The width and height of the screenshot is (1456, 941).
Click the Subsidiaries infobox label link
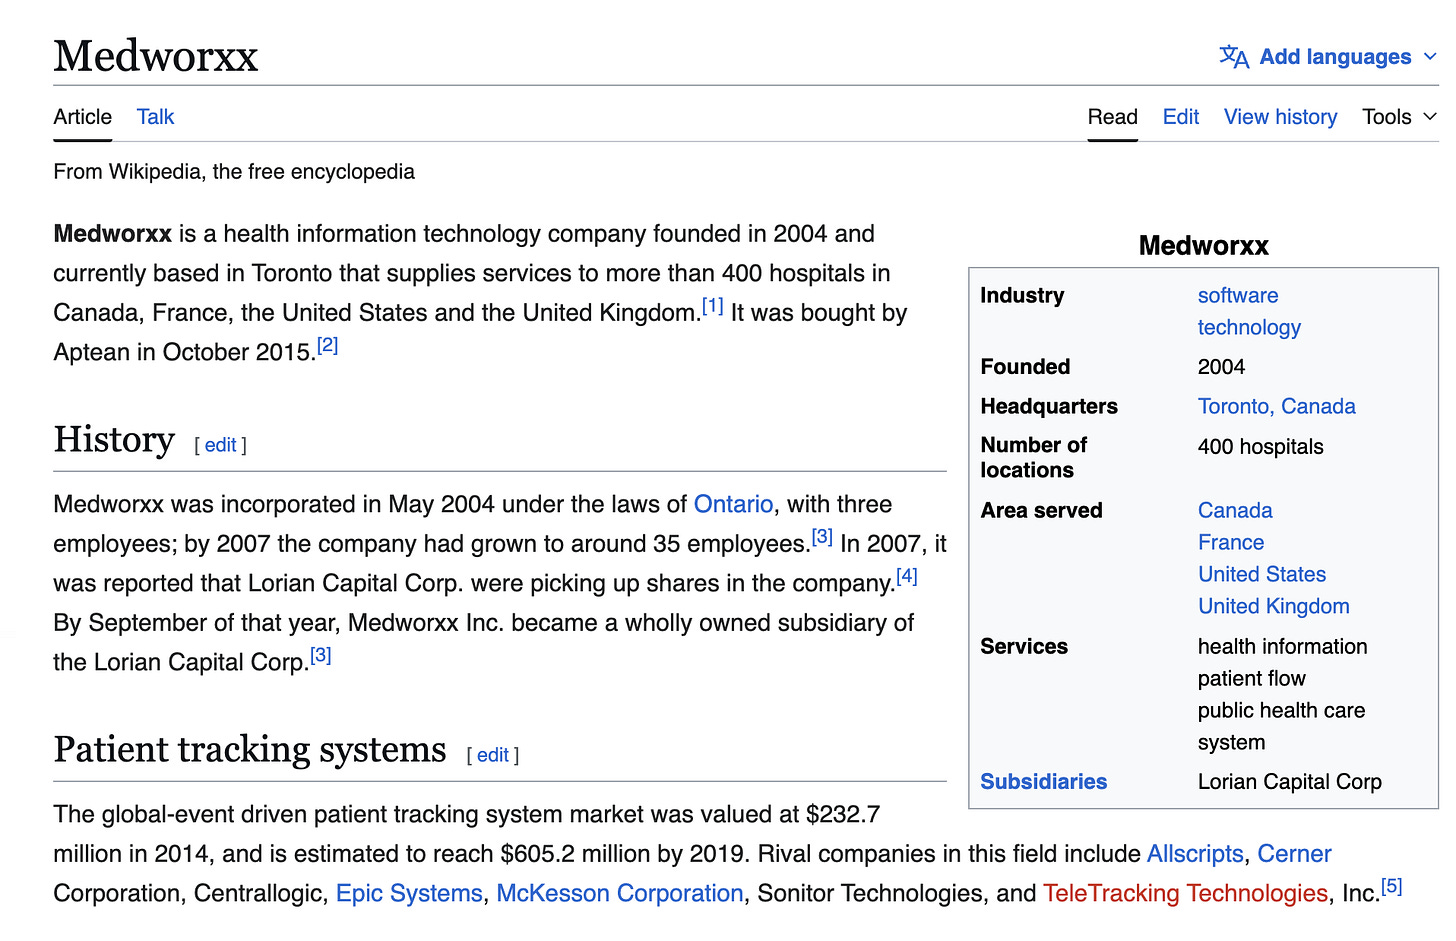click(1044, 782)
